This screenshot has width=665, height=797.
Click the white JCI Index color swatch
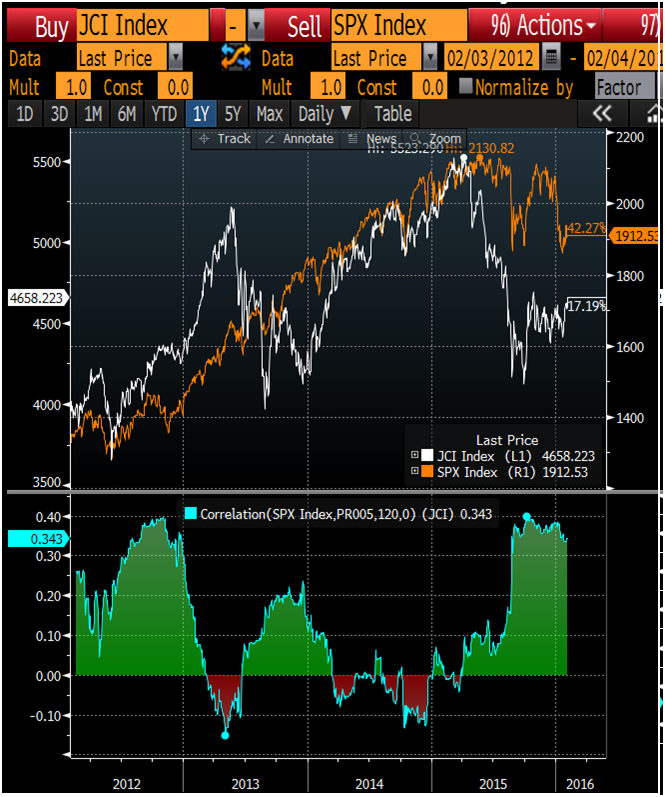point(427,455)
